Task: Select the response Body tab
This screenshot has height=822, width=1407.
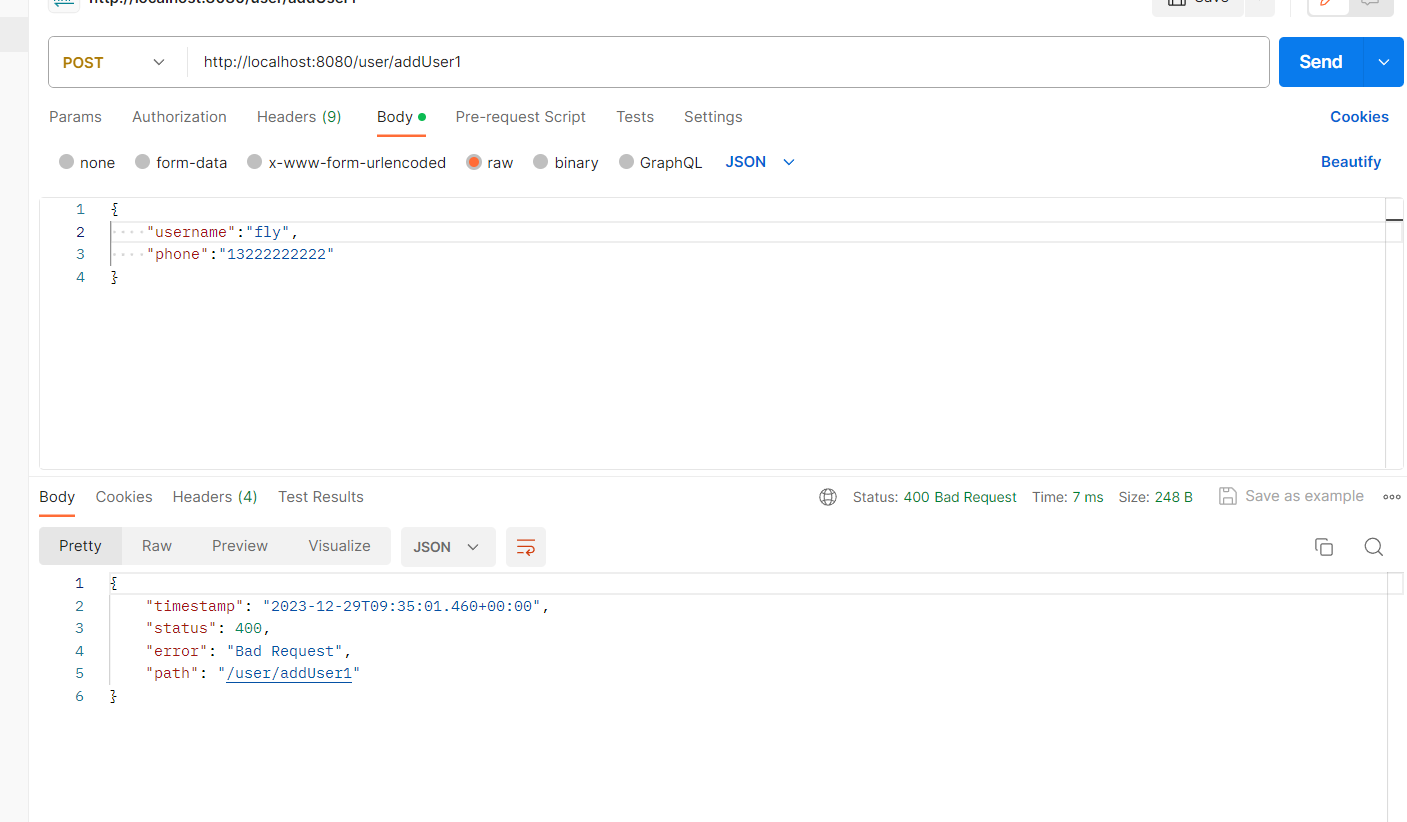Action: pyautogui.click(x=57, y=497)
